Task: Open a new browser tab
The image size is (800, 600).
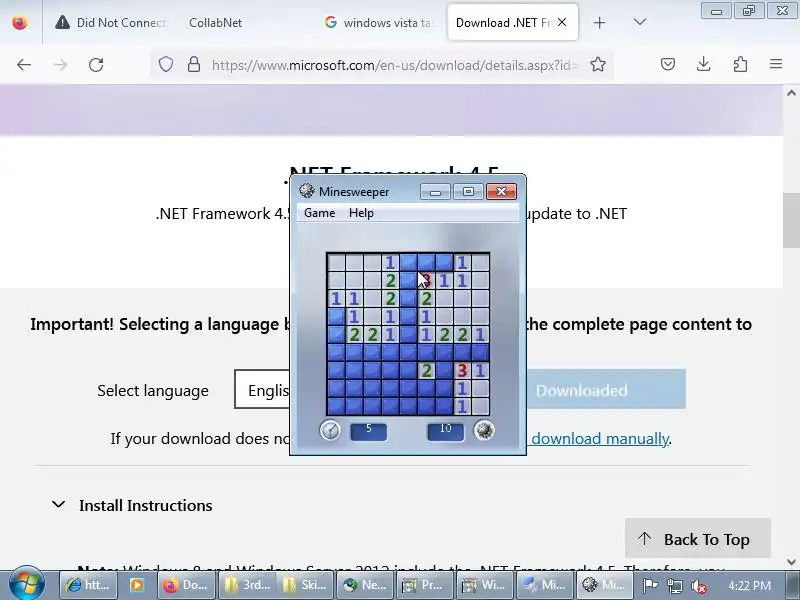Action: [599, 22]
